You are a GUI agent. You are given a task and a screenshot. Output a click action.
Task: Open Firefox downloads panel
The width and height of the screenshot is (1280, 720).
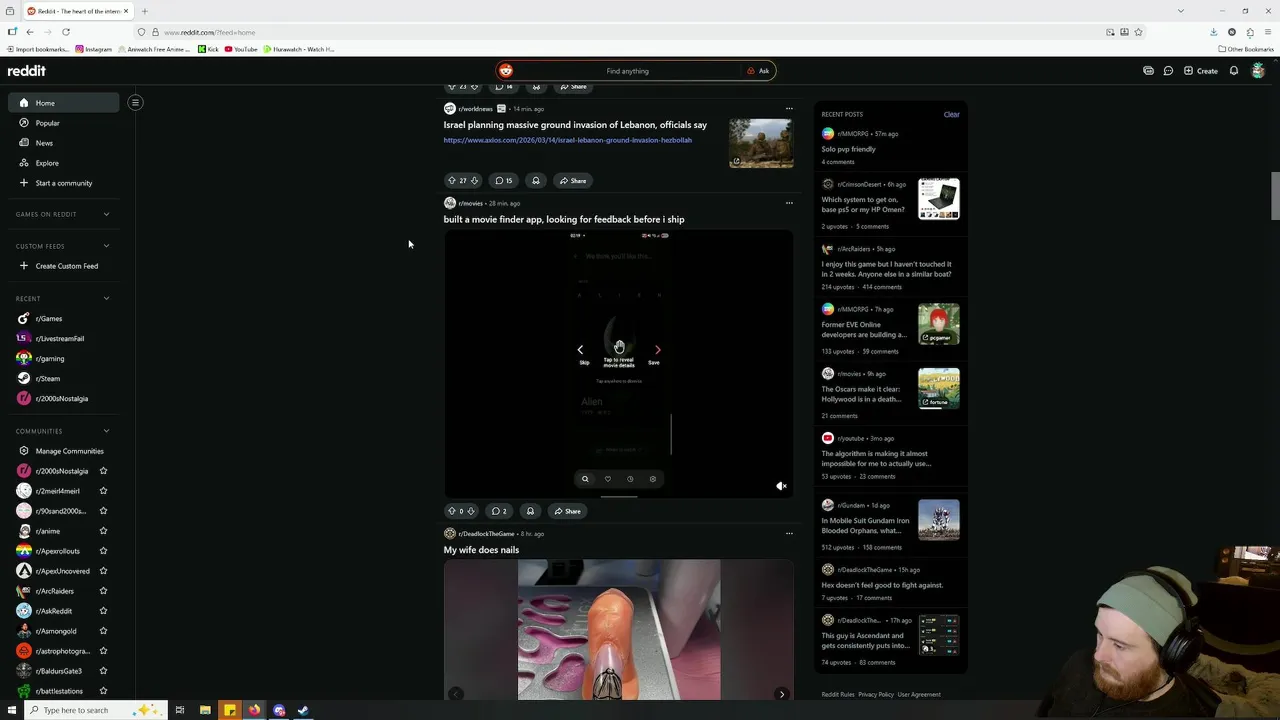point(1214,32)
